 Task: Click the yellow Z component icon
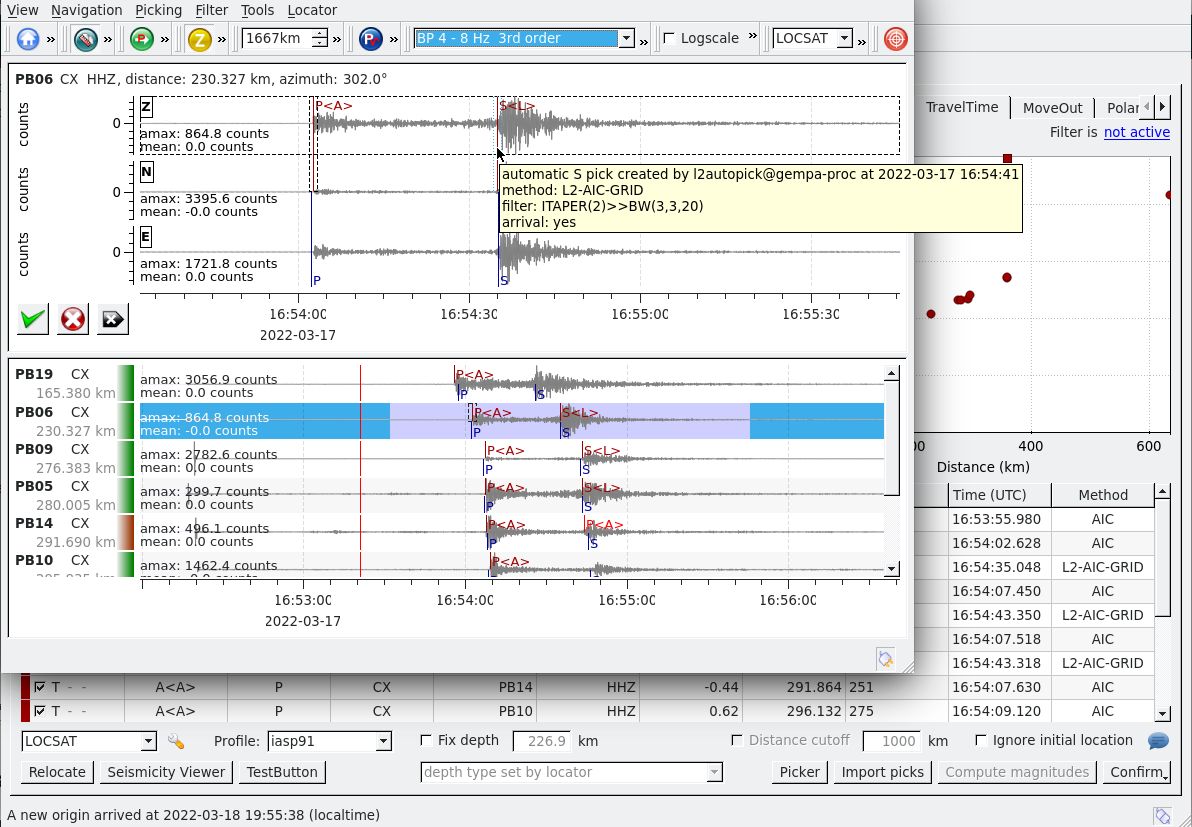pos(199,39)
